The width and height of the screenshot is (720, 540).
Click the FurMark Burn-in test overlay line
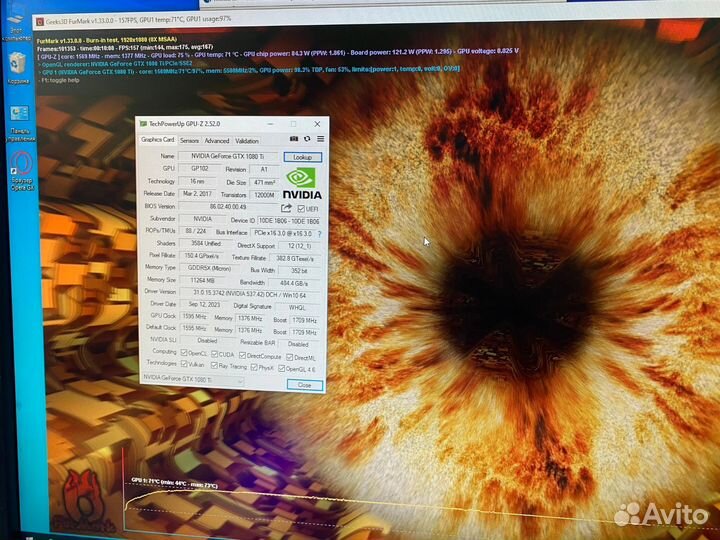point(107,40)
